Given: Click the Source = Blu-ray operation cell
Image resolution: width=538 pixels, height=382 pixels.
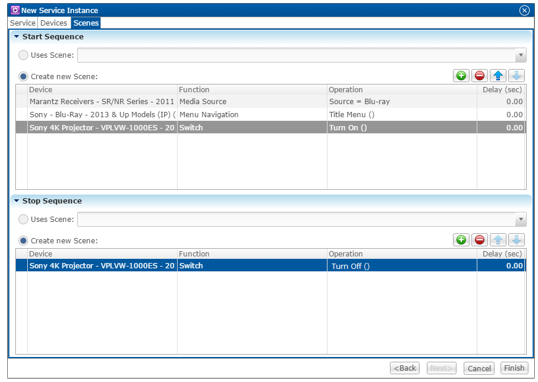Looking at the screenshot, I should point(402,102).
